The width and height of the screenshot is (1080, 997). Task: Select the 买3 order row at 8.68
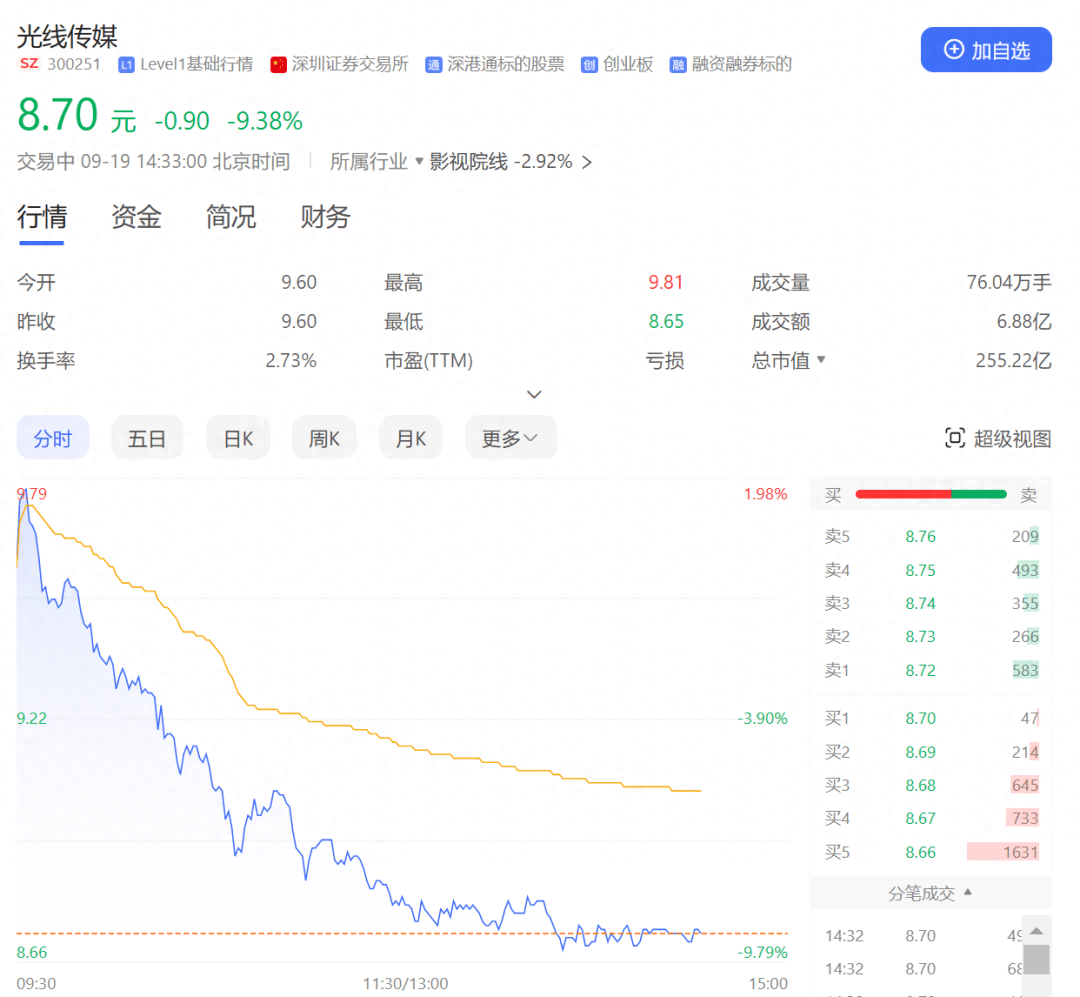(931, 785)
